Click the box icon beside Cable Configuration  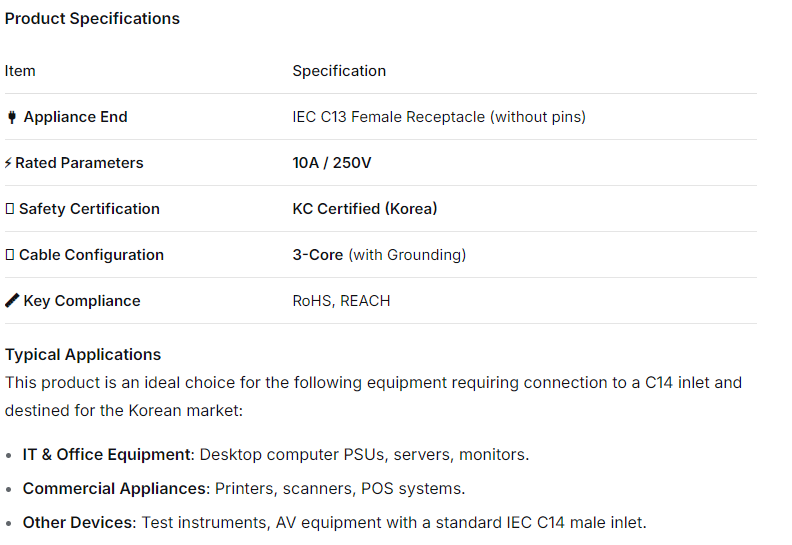point(10,255)
